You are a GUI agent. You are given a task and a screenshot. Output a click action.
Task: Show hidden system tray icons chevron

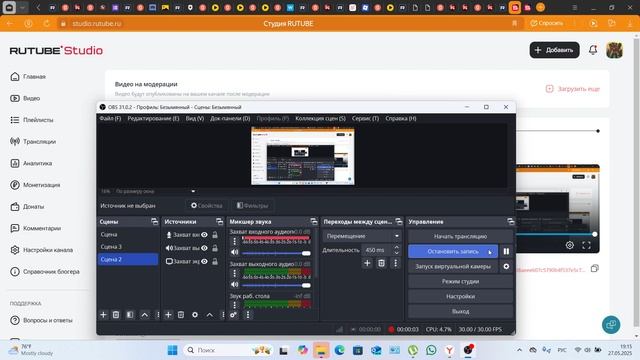click(x=519, y=350)
